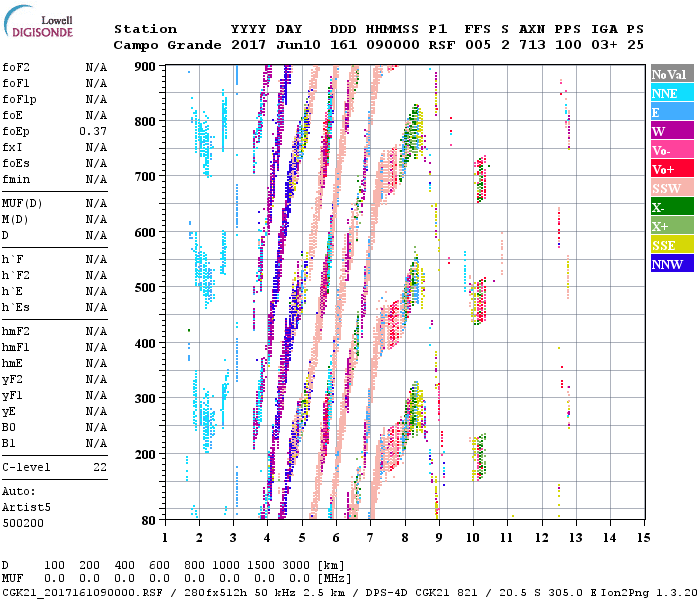Click the MUF(D) parameter label

pyautogui.click(x=22, y=204)
